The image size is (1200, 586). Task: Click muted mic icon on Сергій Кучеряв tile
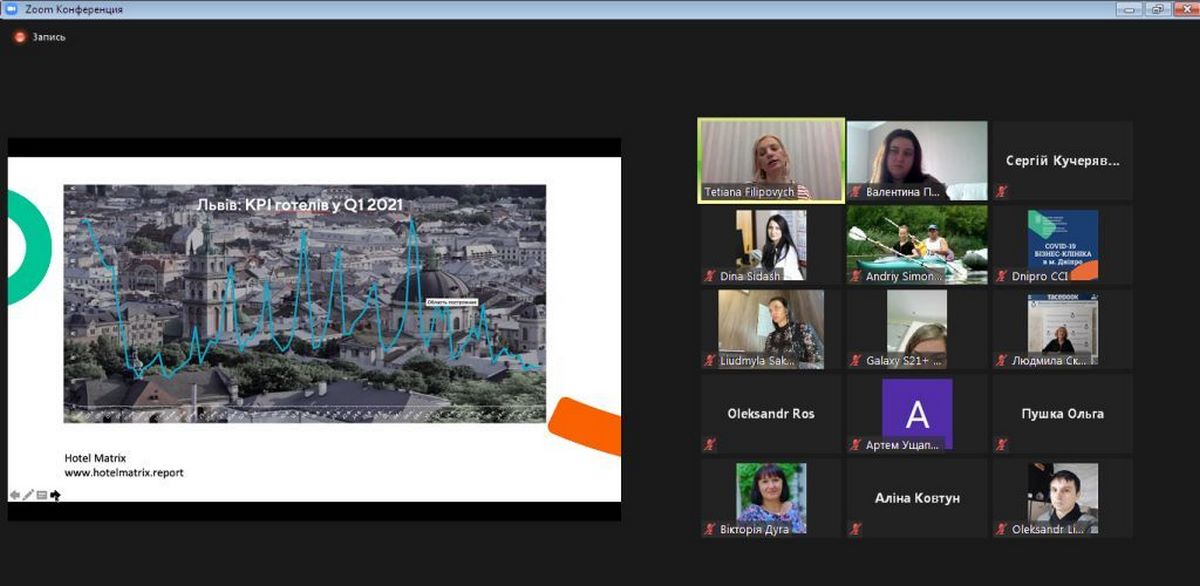pyautogui.click(x=1002, y=191)
